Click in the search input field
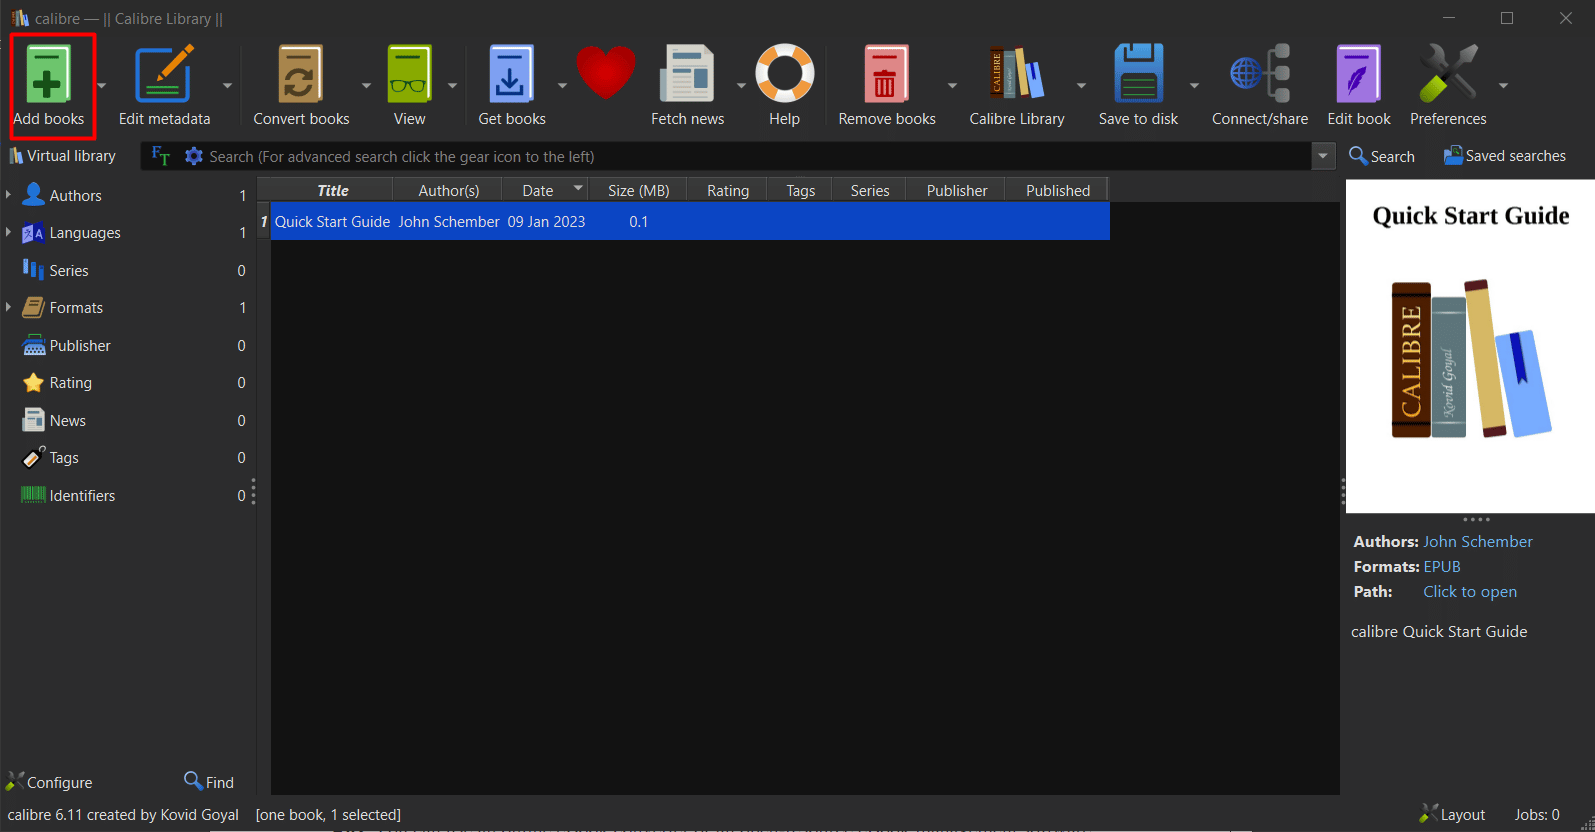 click(756, 156)
